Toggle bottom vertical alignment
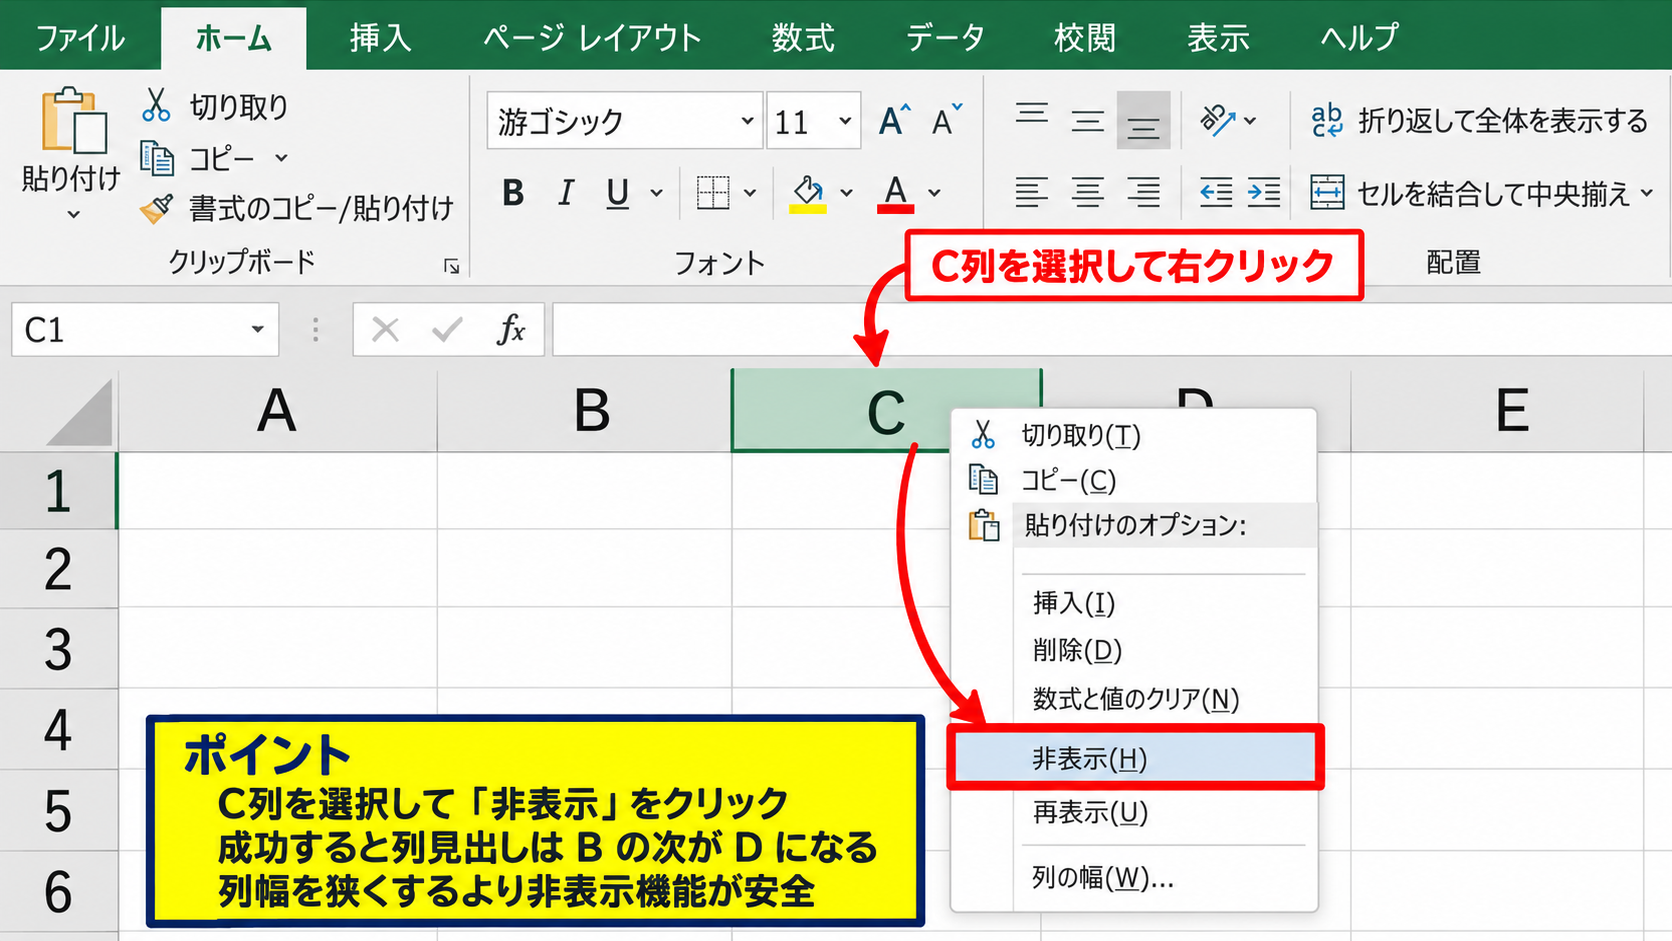The width and height of the screenshot is (1672, 941). 1143,121
